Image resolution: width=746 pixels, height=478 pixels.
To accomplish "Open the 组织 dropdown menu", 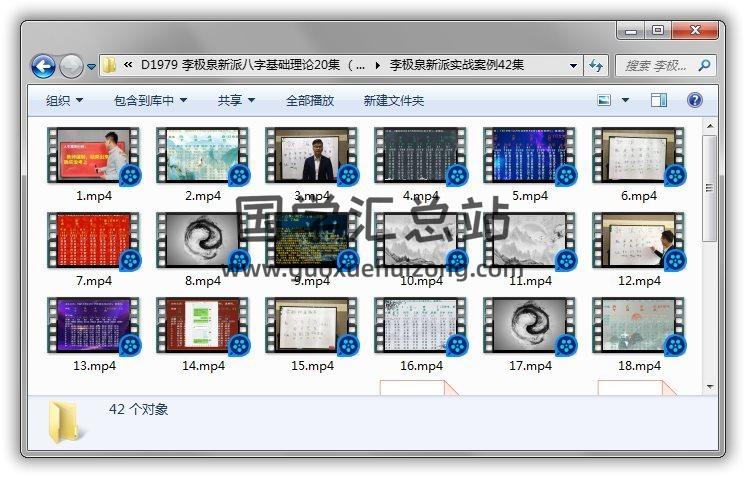I will point(64,101).
